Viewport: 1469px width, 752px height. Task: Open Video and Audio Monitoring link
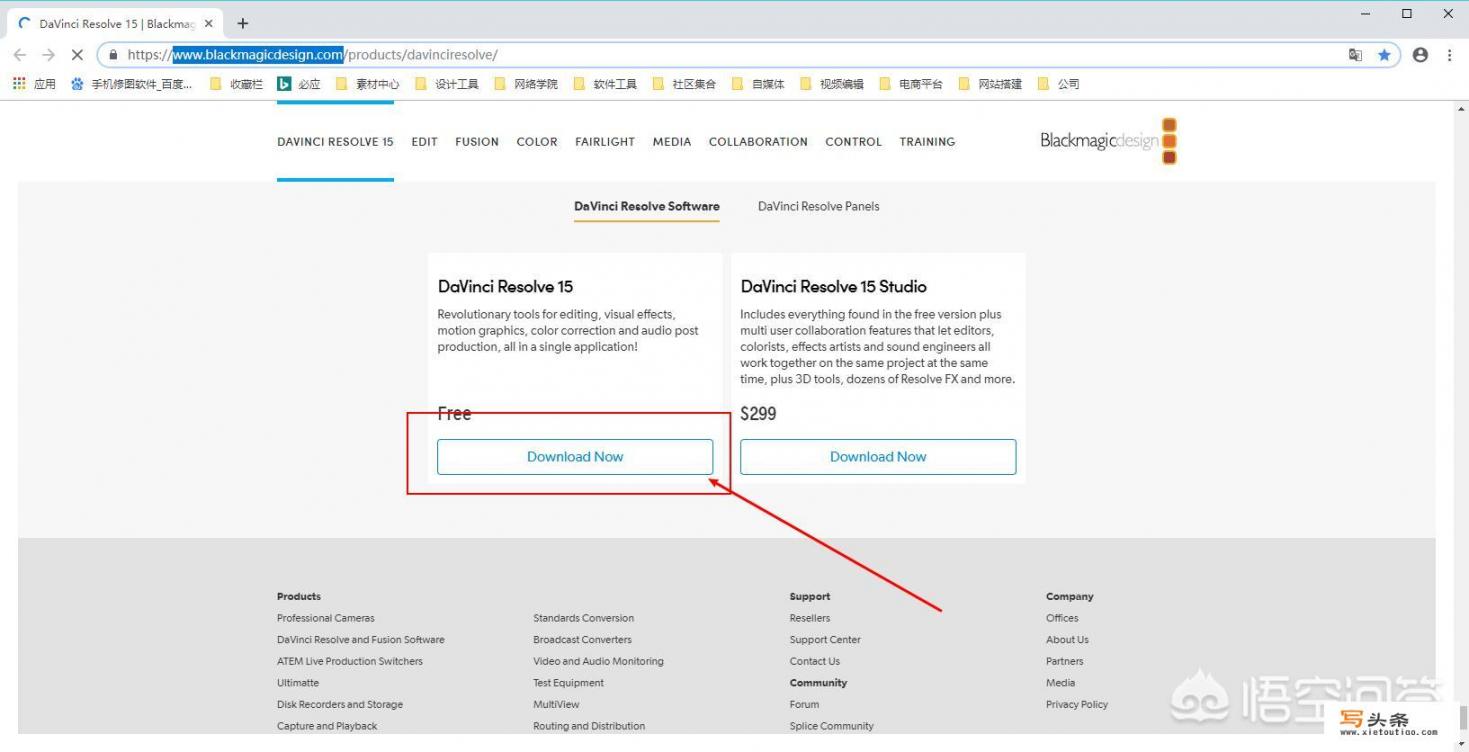(599, 661)
